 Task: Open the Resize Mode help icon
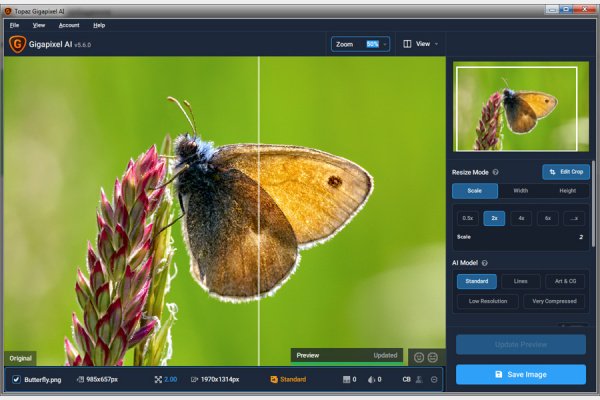click(x=496, y=172)
